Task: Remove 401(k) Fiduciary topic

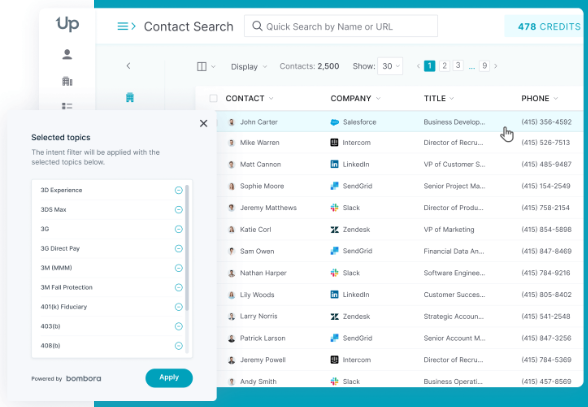Action: [x=178, y=307]
